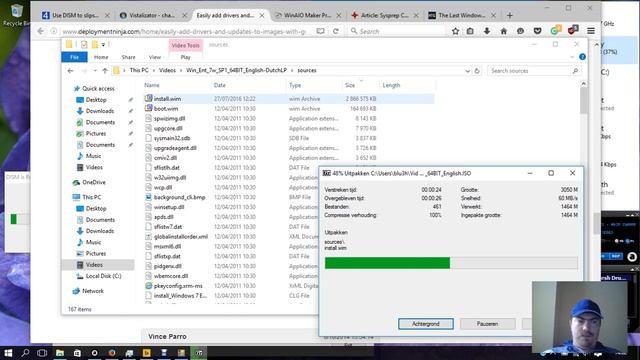Switch to Use DSM to slips tab
Image resolution: width=640 pixels, height=360 pixels.
coord(76,16)
